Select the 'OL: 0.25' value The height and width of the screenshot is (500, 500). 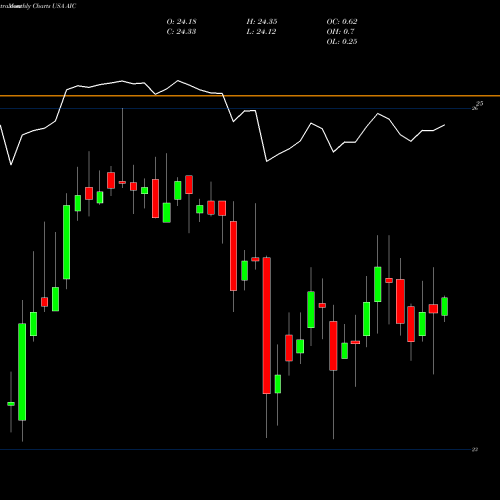click(342, 42)
